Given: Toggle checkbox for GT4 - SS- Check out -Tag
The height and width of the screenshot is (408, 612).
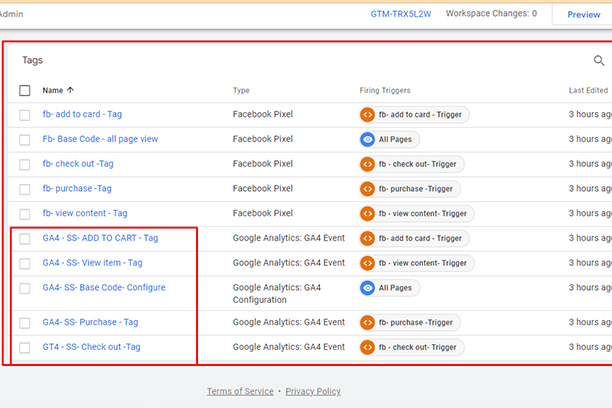Looking at the screenshot, I should [25, 347].
